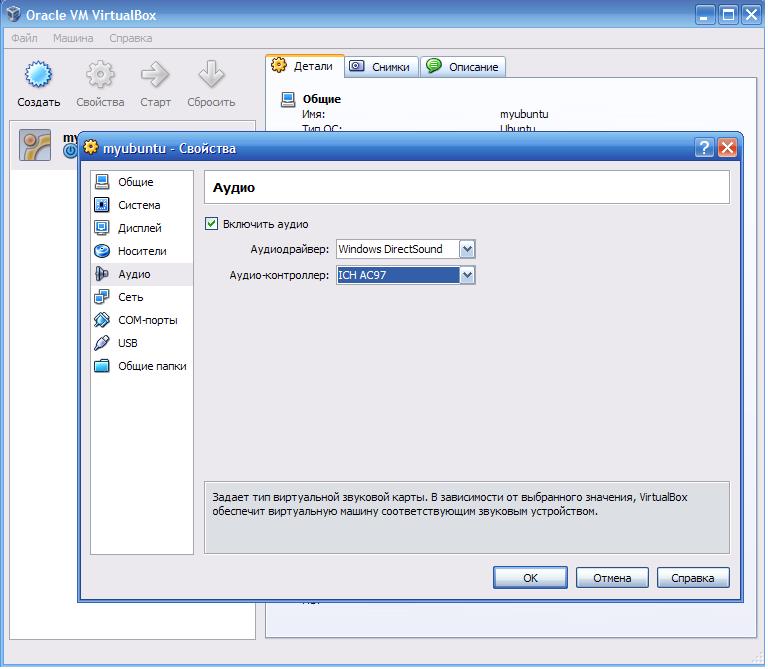Click the help description text box
This screenshot has width=768, height=669.
(467, 518)
